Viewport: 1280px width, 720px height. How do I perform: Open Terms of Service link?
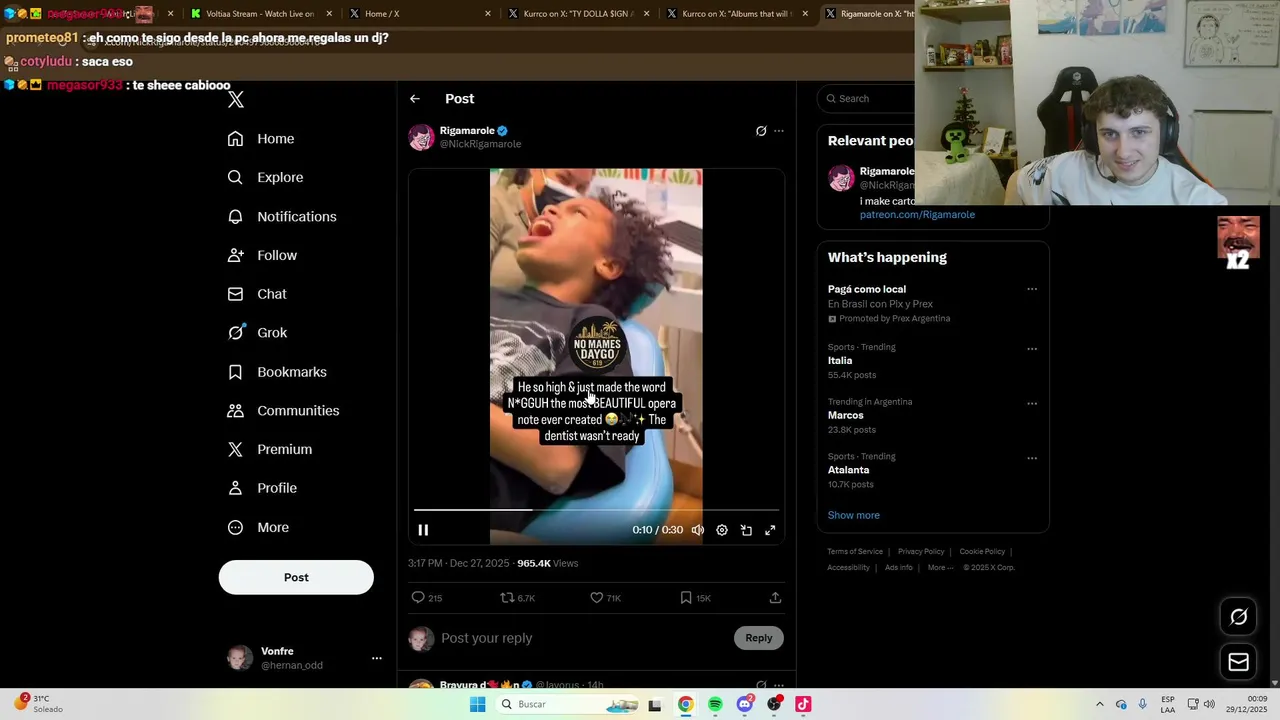855,551
